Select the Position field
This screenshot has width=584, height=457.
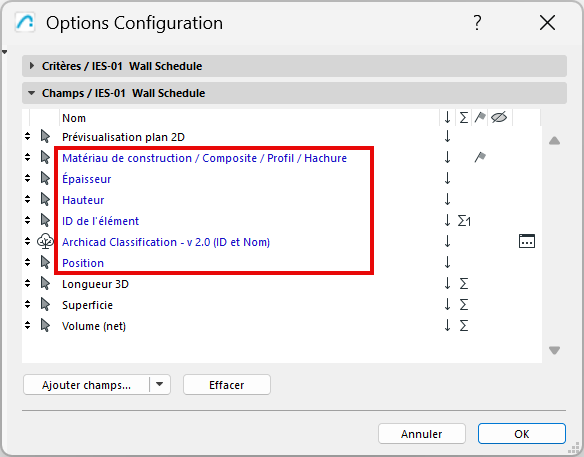pyautogui.click(x=83, y=263)
